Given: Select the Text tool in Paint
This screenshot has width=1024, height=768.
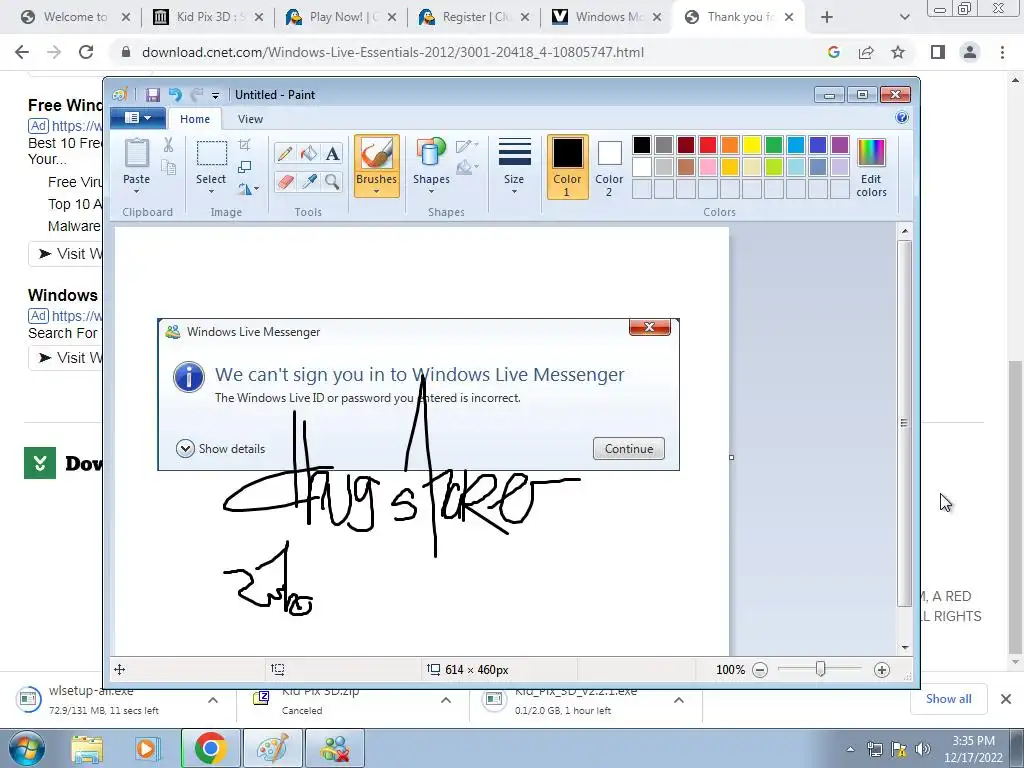Looking at the screenshot, I should [x=332, y=153].
